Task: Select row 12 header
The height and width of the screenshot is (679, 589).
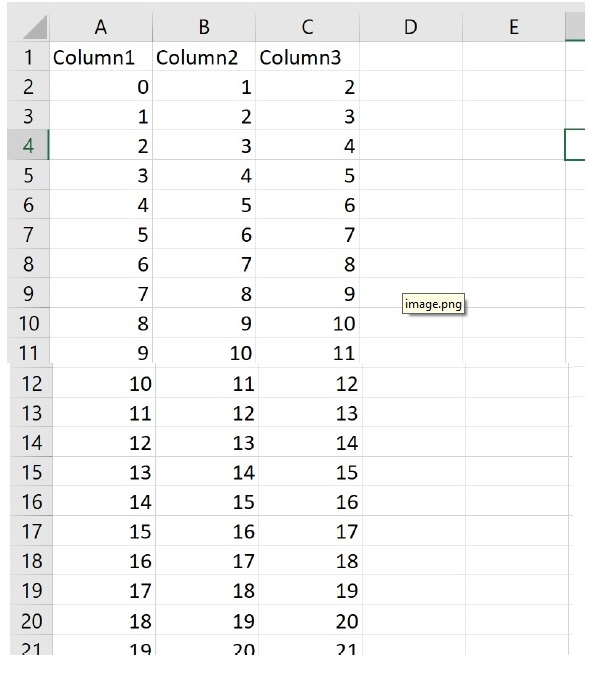Action: (x=31, y=382)
